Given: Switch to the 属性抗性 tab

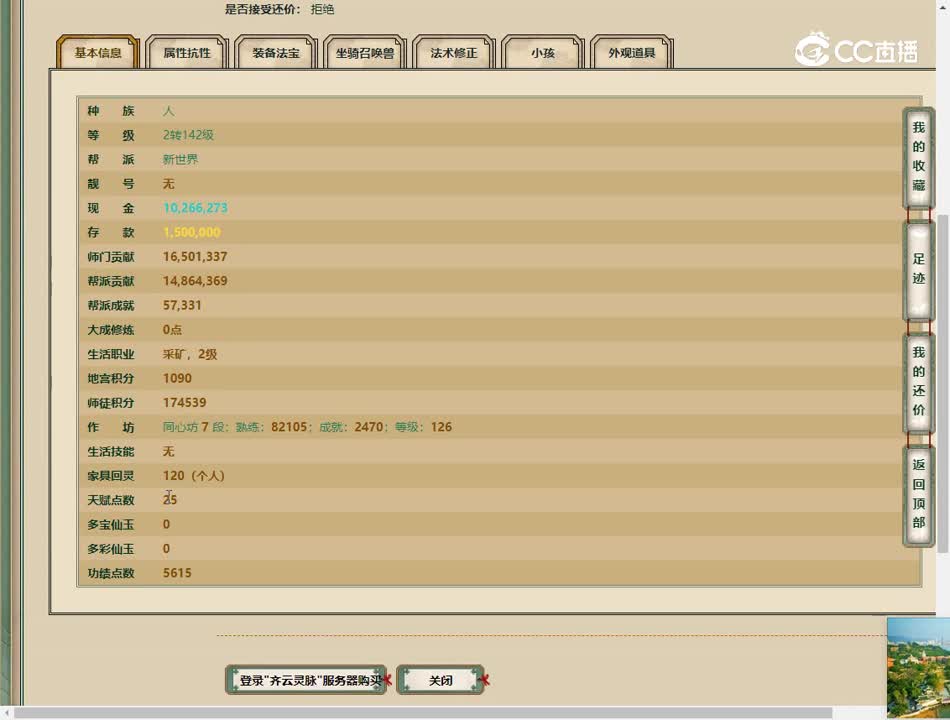Looking at the screenshot, I should click(x=187, y=53).
